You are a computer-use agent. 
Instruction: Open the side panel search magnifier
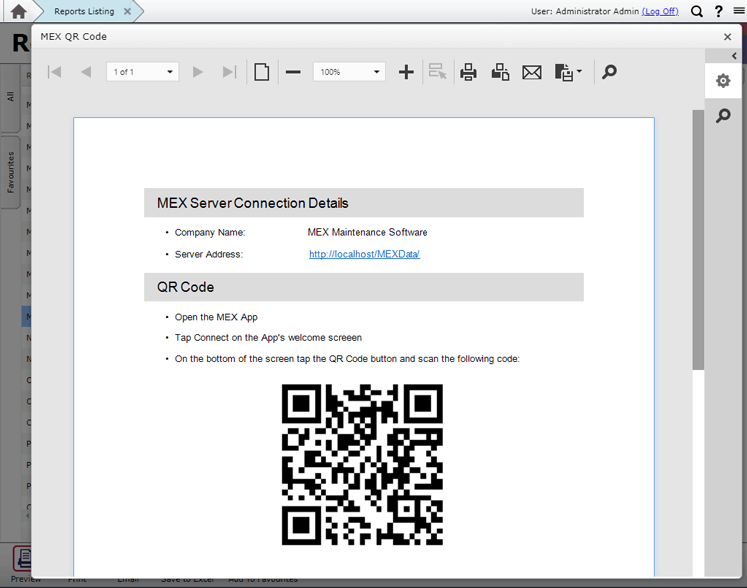(723, 117)
